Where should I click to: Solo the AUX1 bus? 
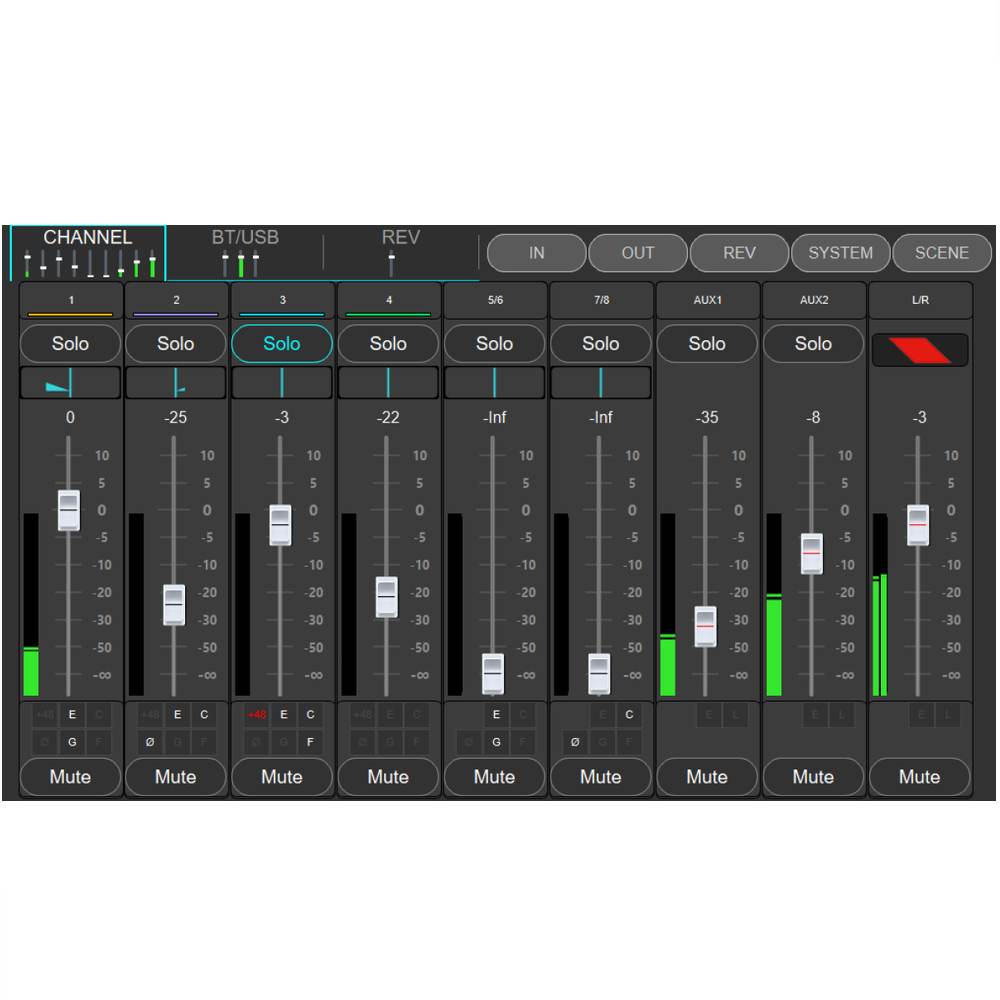707,343
